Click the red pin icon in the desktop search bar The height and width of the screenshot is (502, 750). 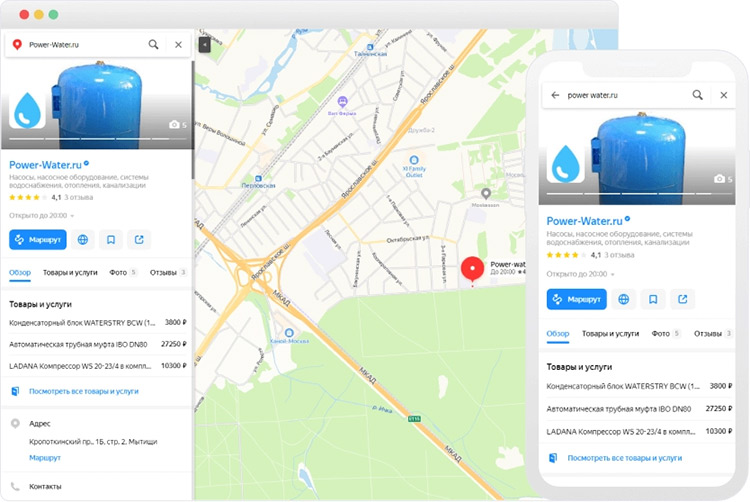(x=17, y=44)
